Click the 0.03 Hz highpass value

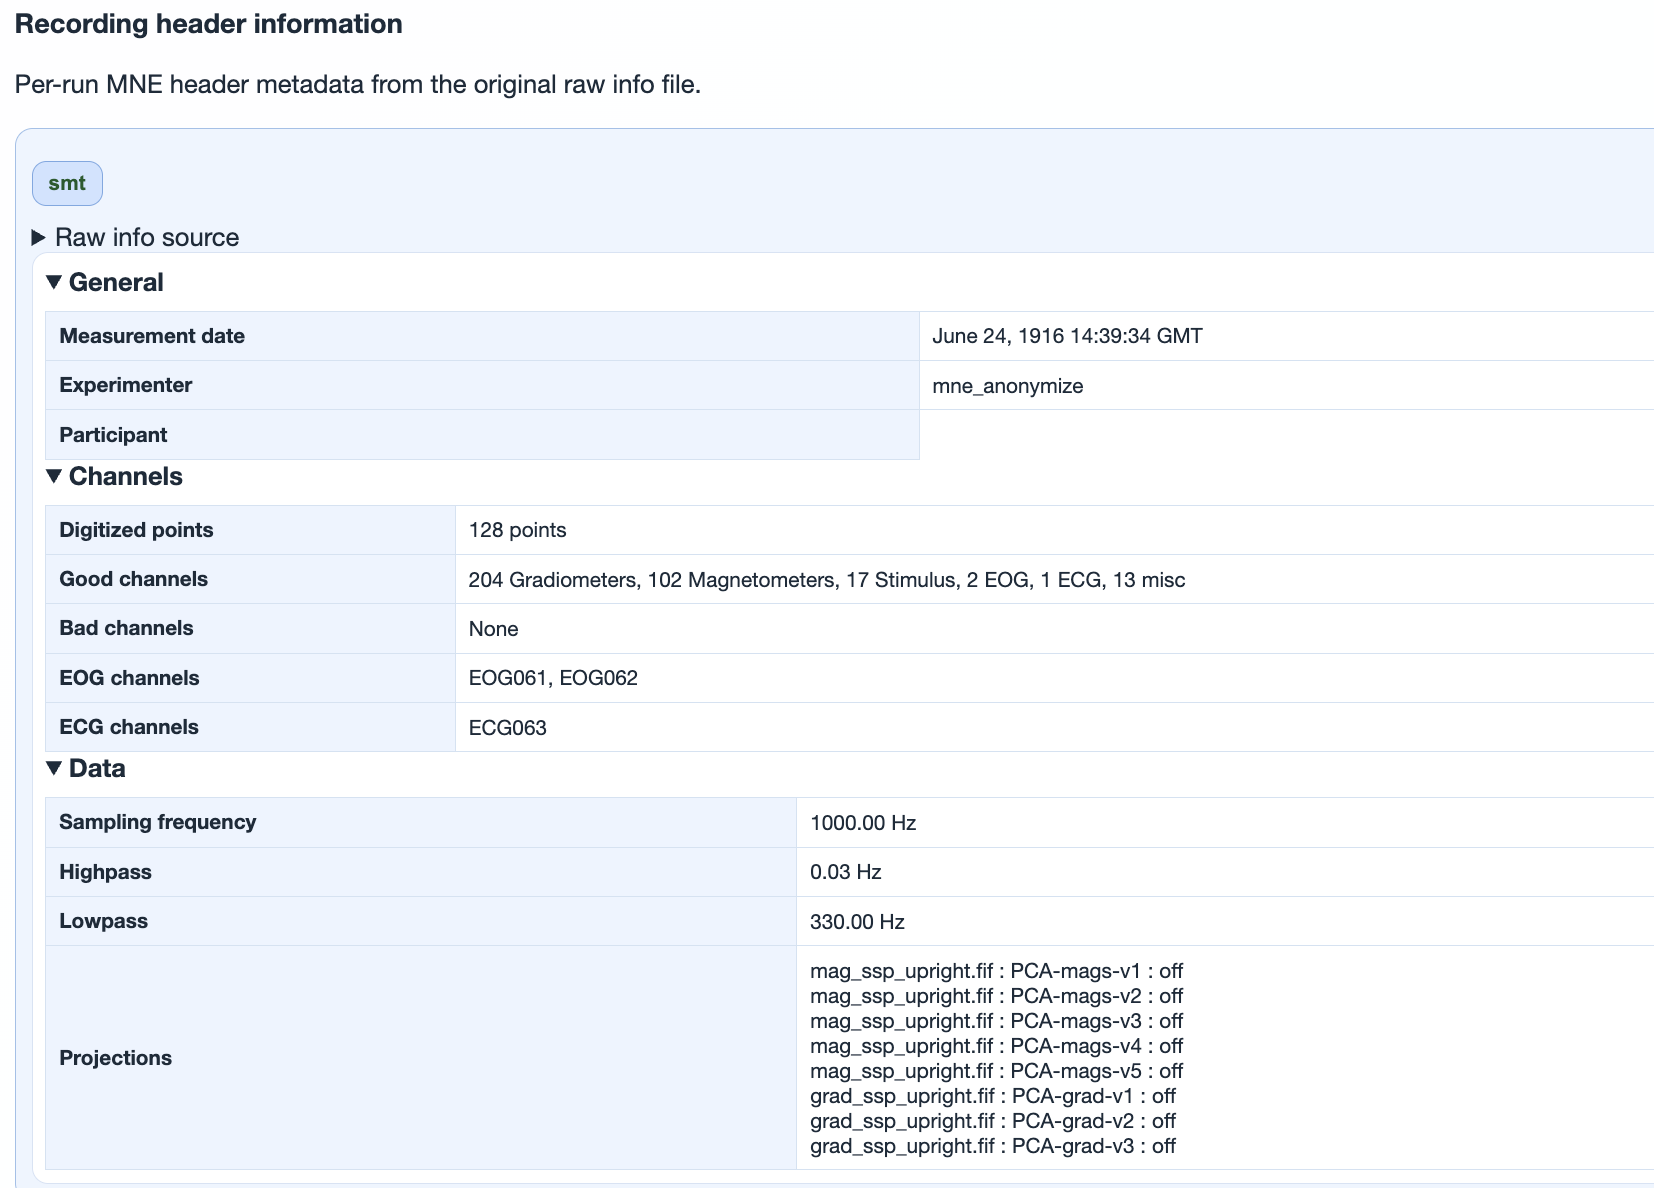[845, 872]
